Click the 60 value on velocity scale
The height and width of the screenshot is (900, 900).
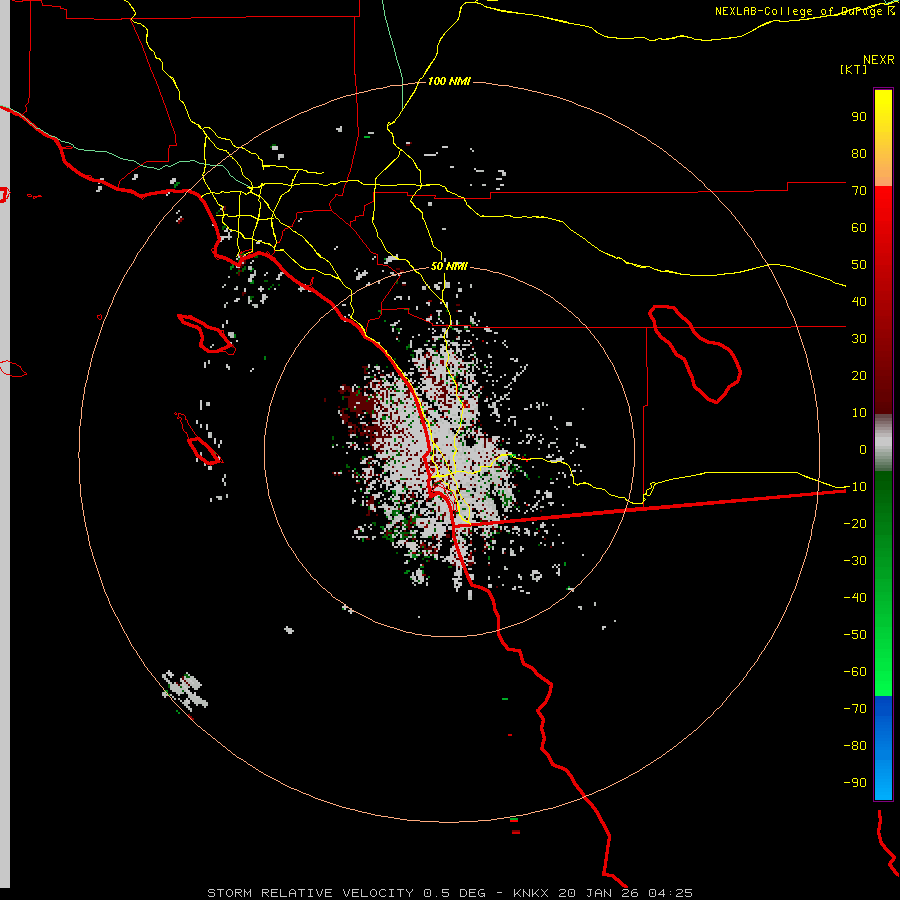click(x=859, y=228)
